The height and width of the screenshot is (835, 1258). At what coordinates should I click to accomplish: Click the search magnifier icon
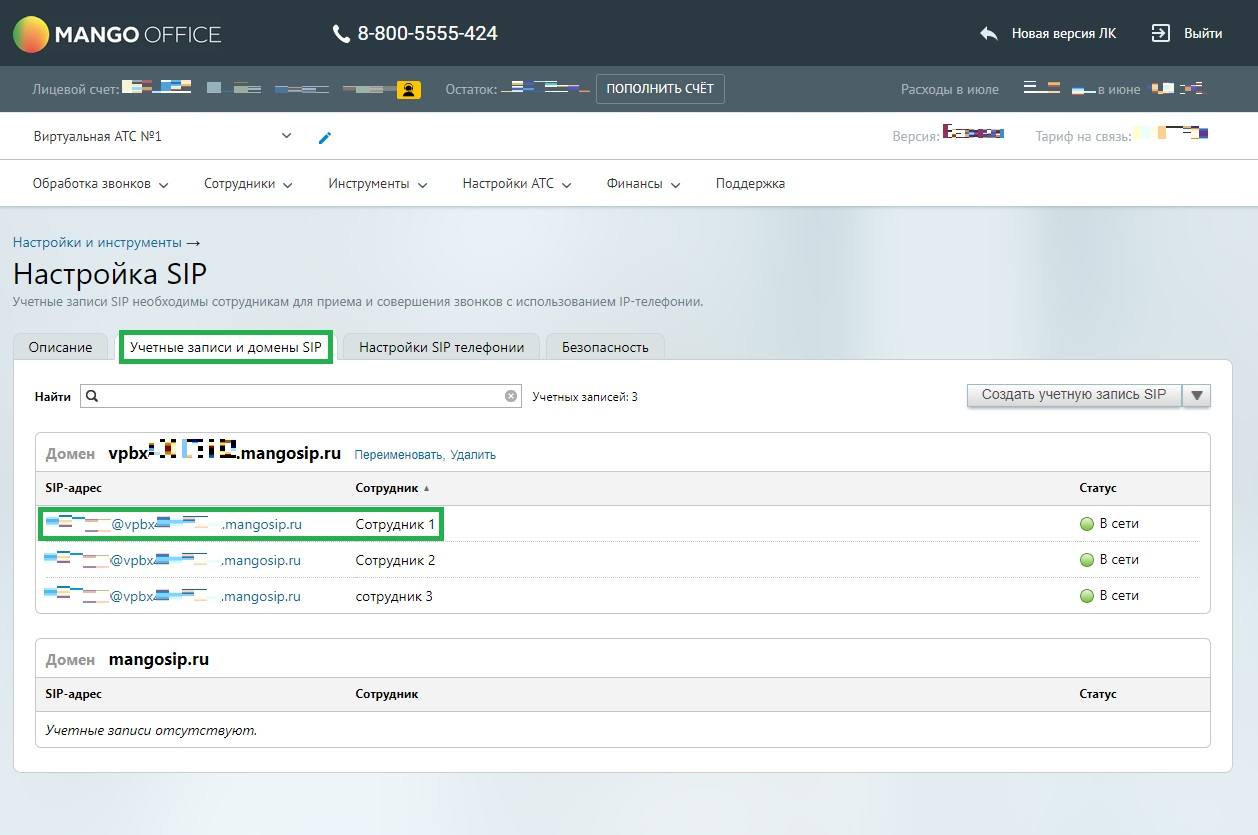pos(92,396)
